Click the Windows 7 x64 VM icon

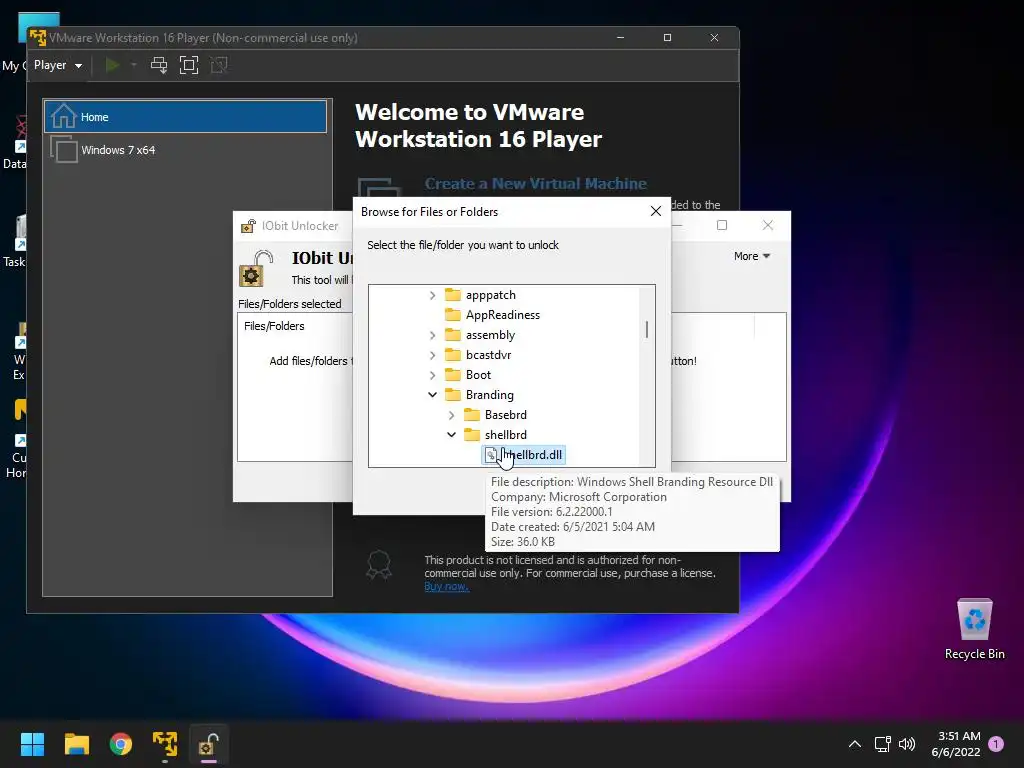pos(64,150)
